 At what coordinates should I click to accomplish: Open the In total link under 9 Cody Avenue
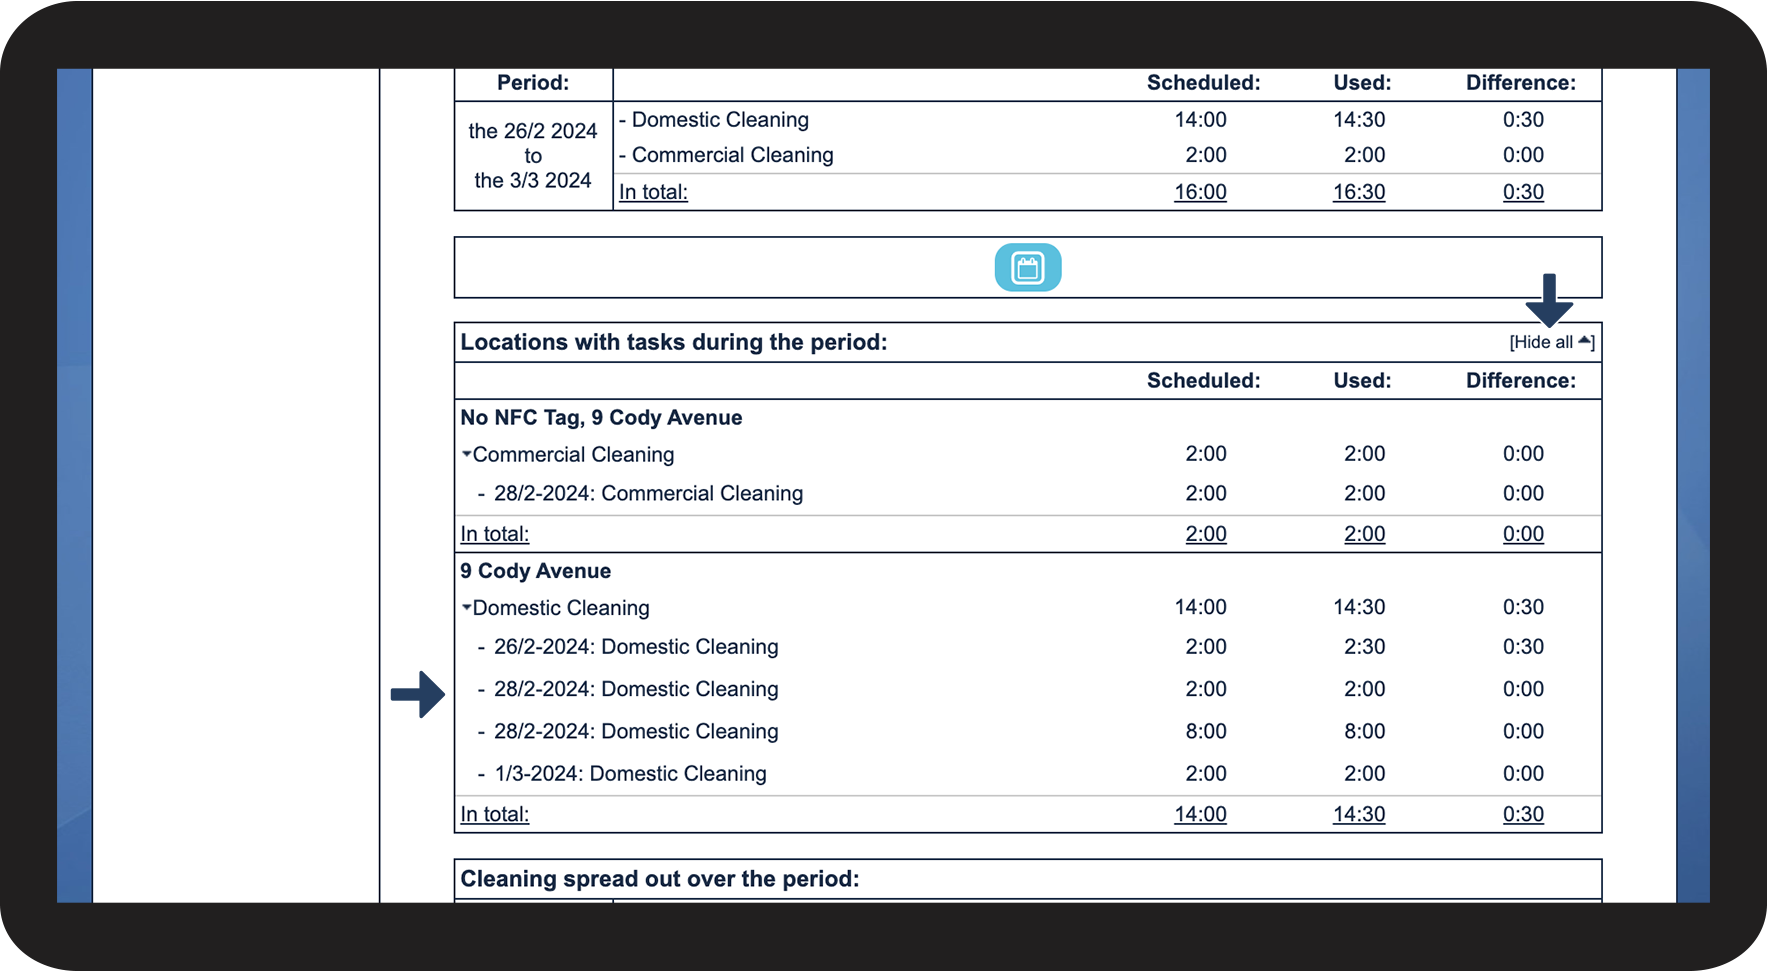495,814
